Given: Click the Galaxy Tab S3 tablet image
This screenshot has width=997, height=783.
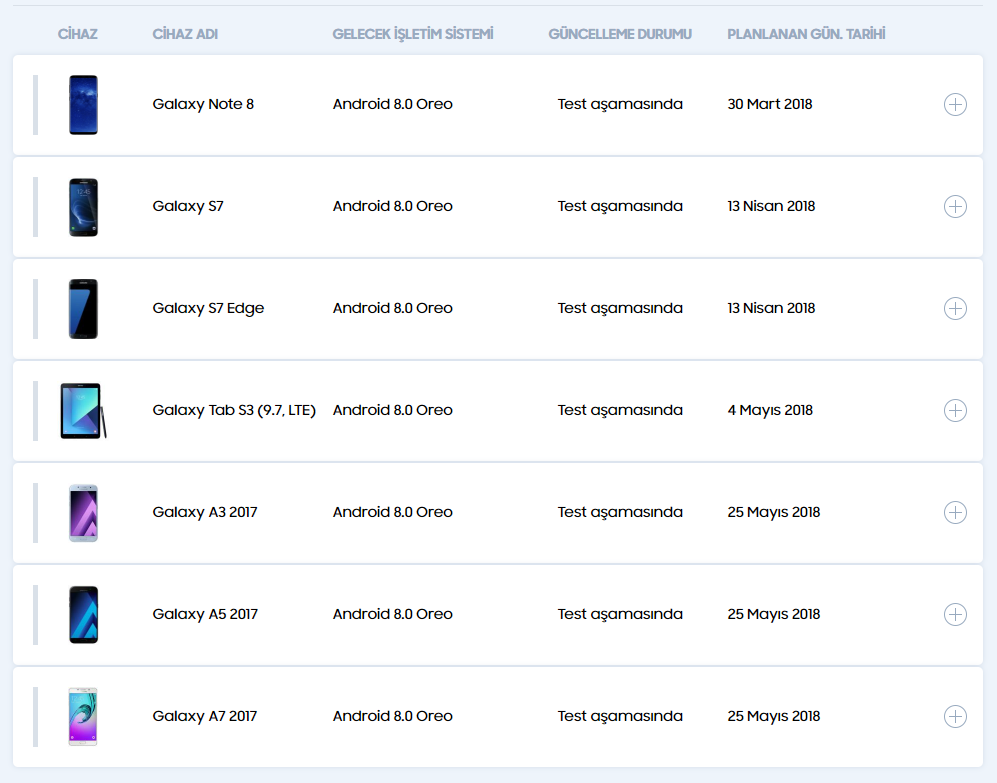Looking at the screenshot, I should [x=83, y=411].
